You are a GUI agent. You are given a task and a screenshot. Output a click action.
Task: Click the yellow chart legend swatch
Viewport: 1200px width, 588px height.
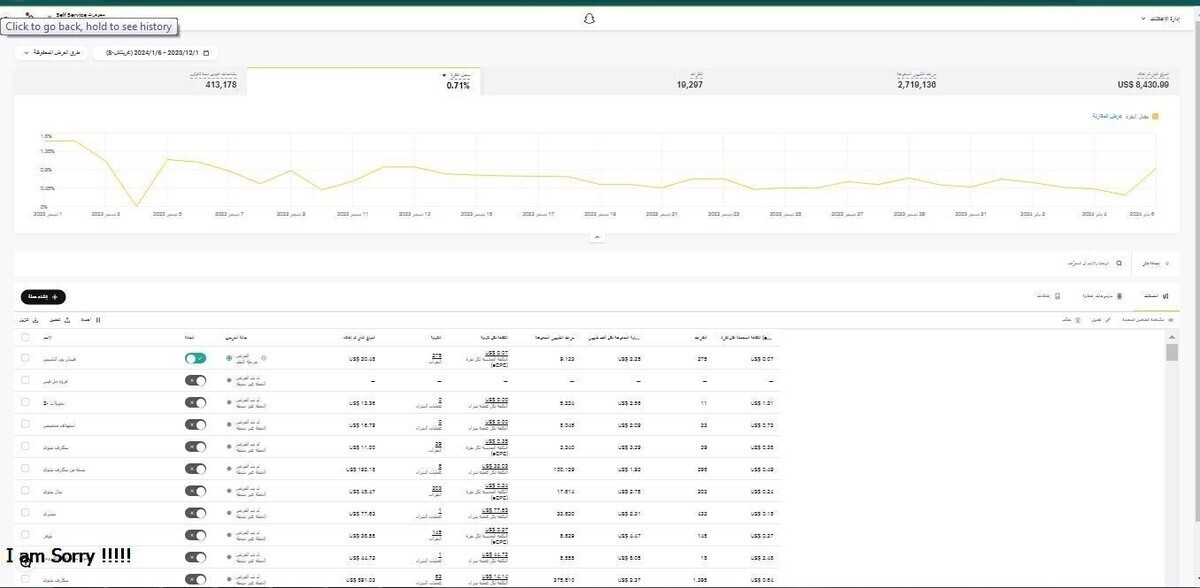coord(1155,116)
